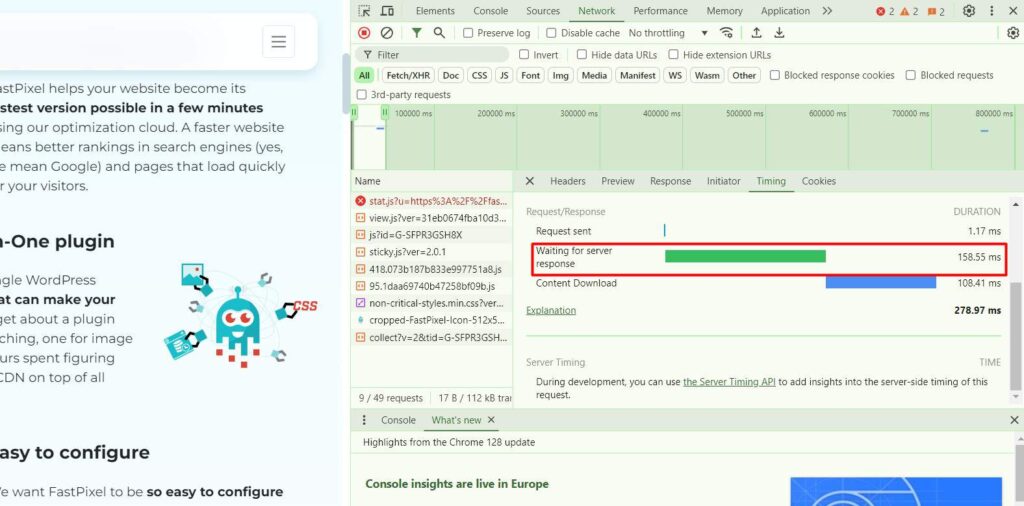Switch to the Performance tab
1024x506 pixels.
[660, 11]
